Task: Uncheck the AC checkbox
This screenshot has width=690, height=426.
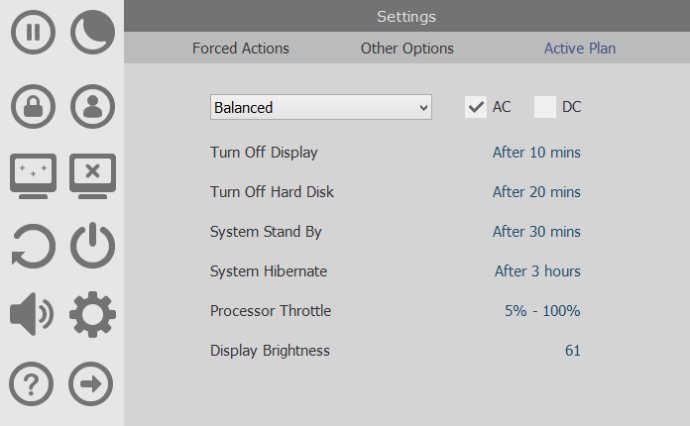Action: pyautogui.click(x=476, y=107)
